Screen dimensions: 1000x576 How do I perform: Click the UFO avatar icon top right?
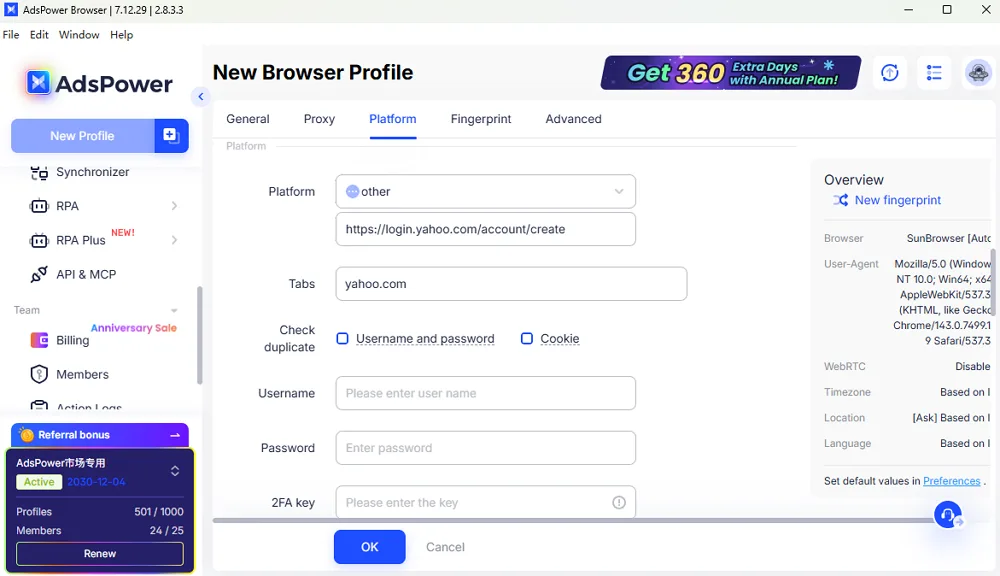[x=977, y=72]
